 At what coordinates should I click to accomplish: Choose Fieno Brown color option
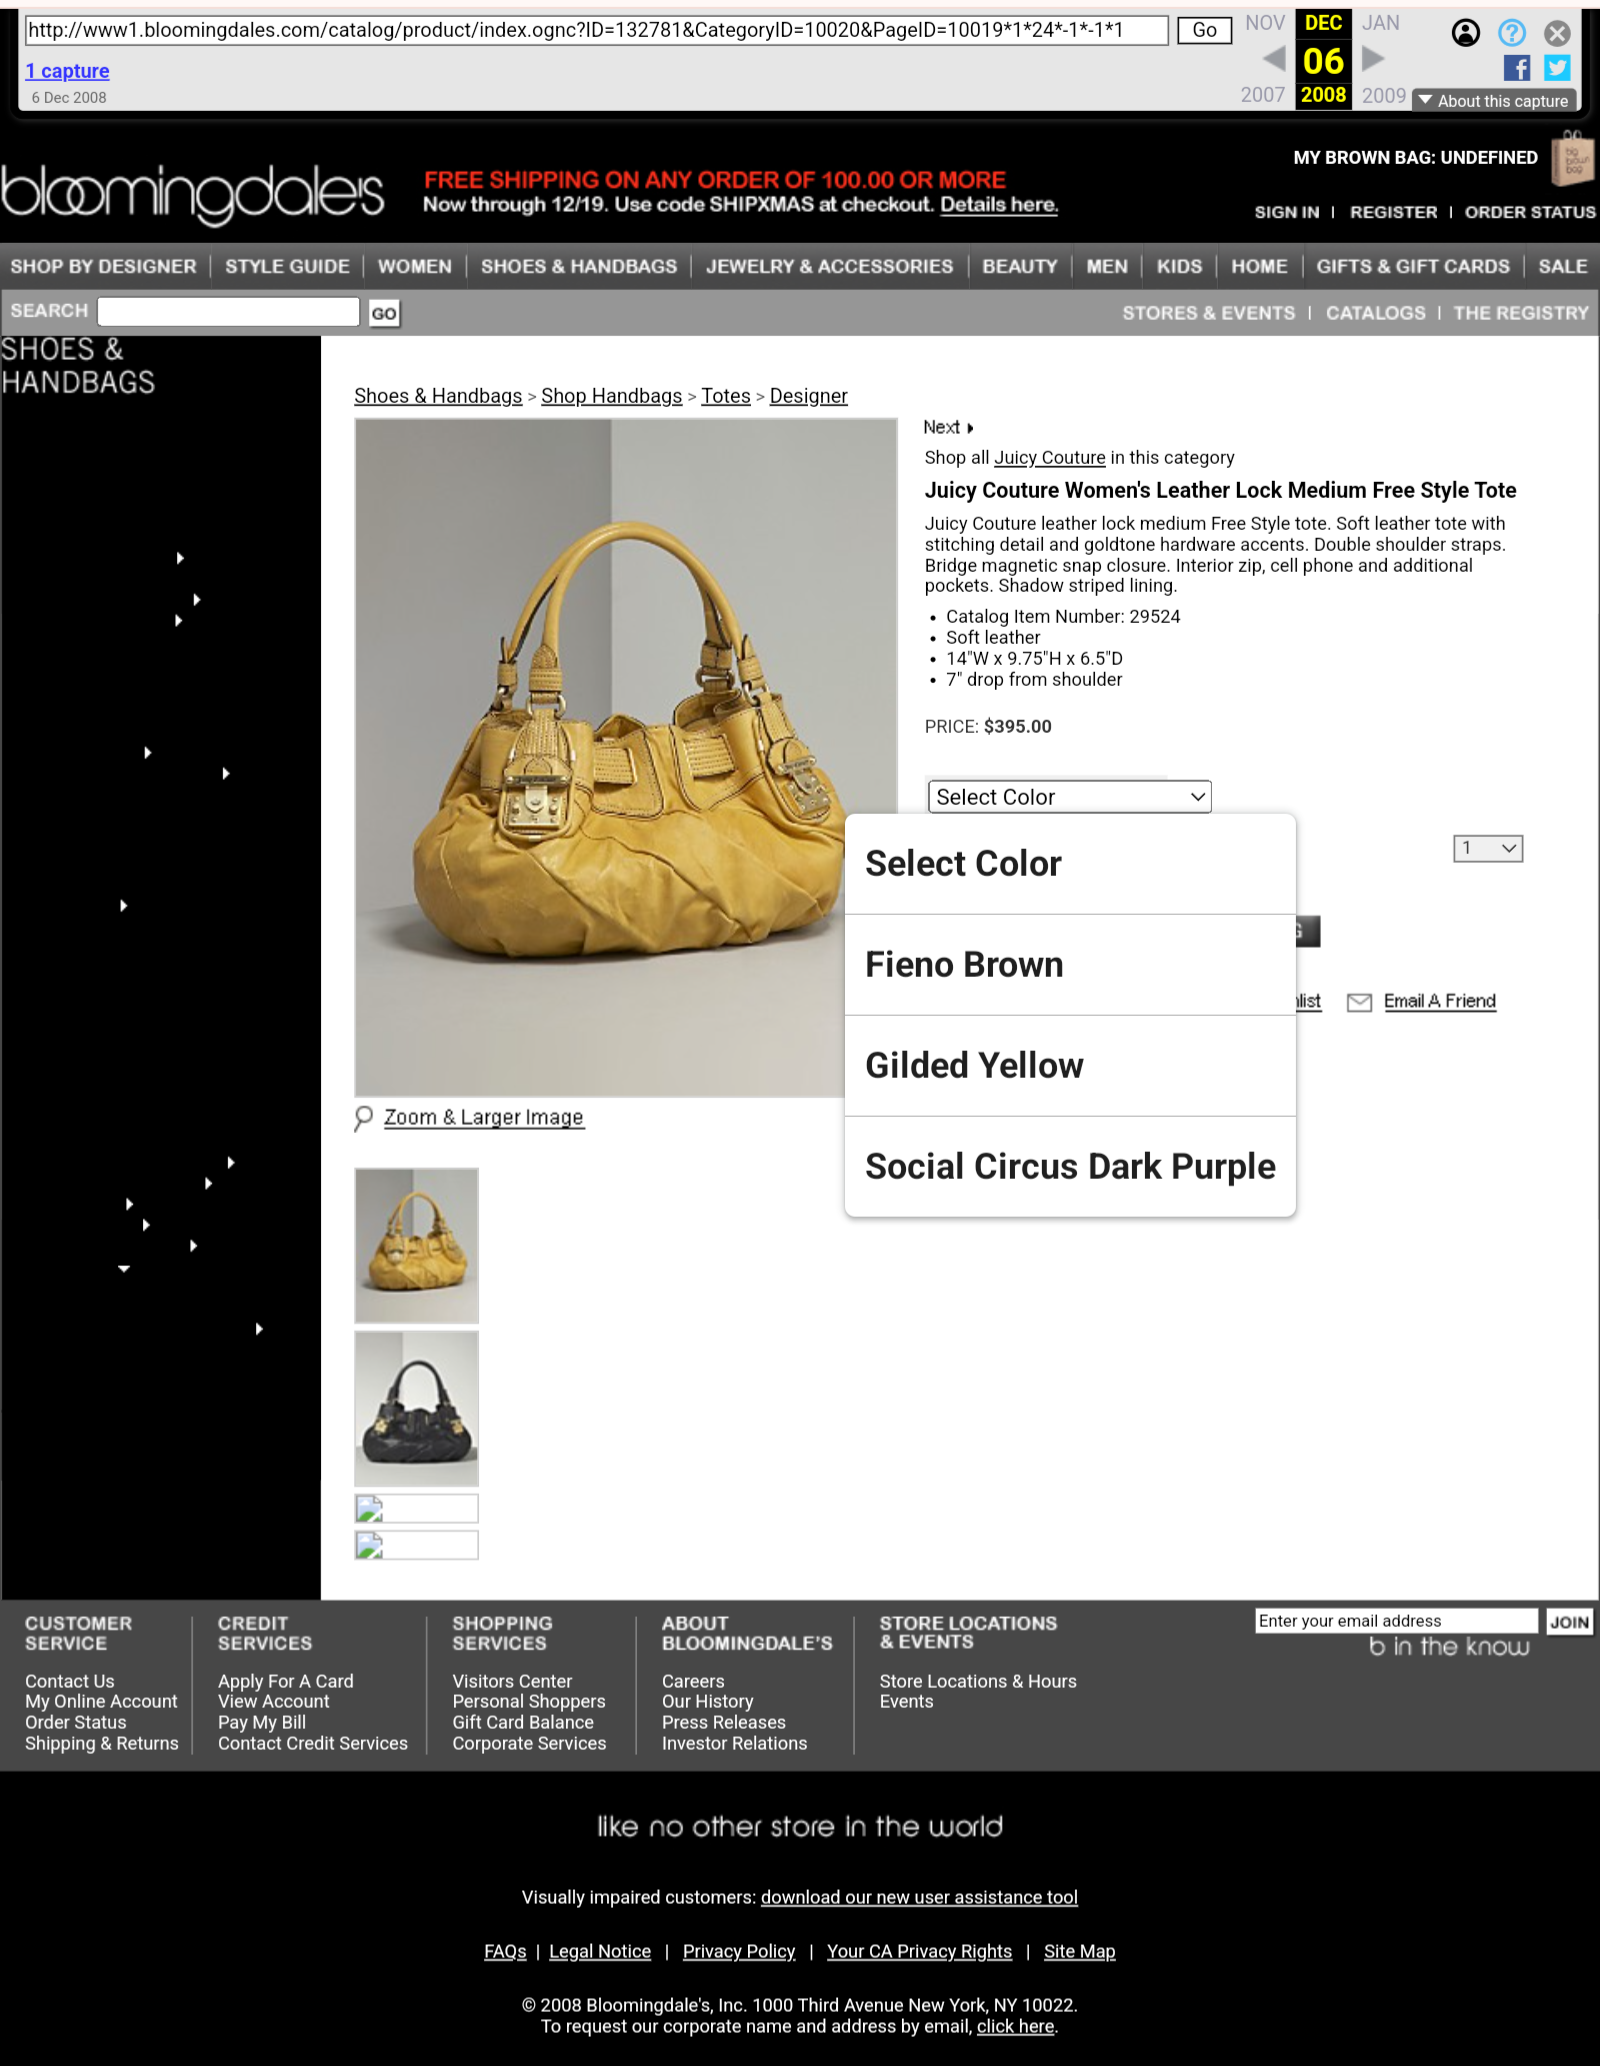pyautogui.click(x=1070, y=965)
